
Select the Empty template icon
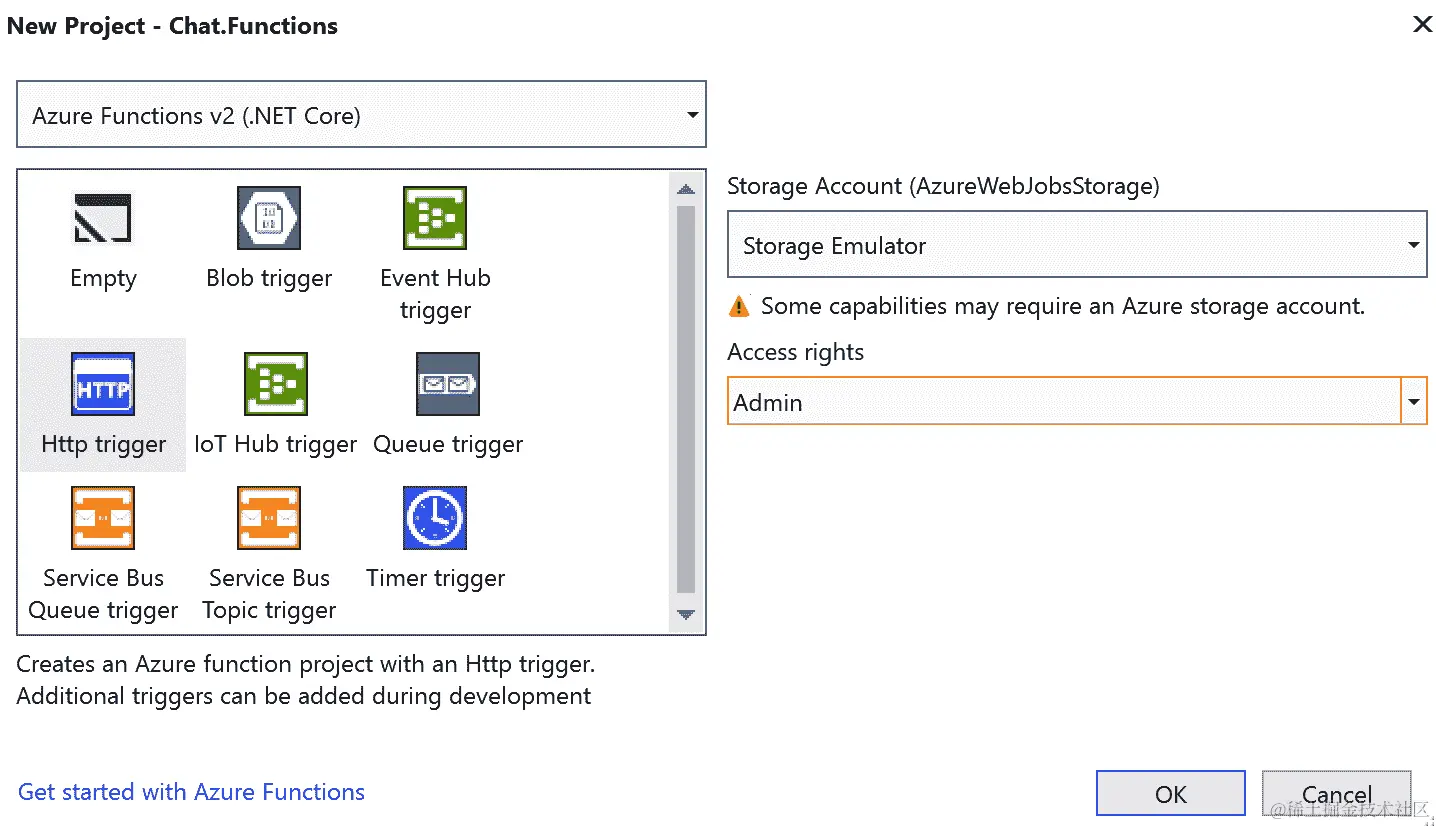click(103, 218)
